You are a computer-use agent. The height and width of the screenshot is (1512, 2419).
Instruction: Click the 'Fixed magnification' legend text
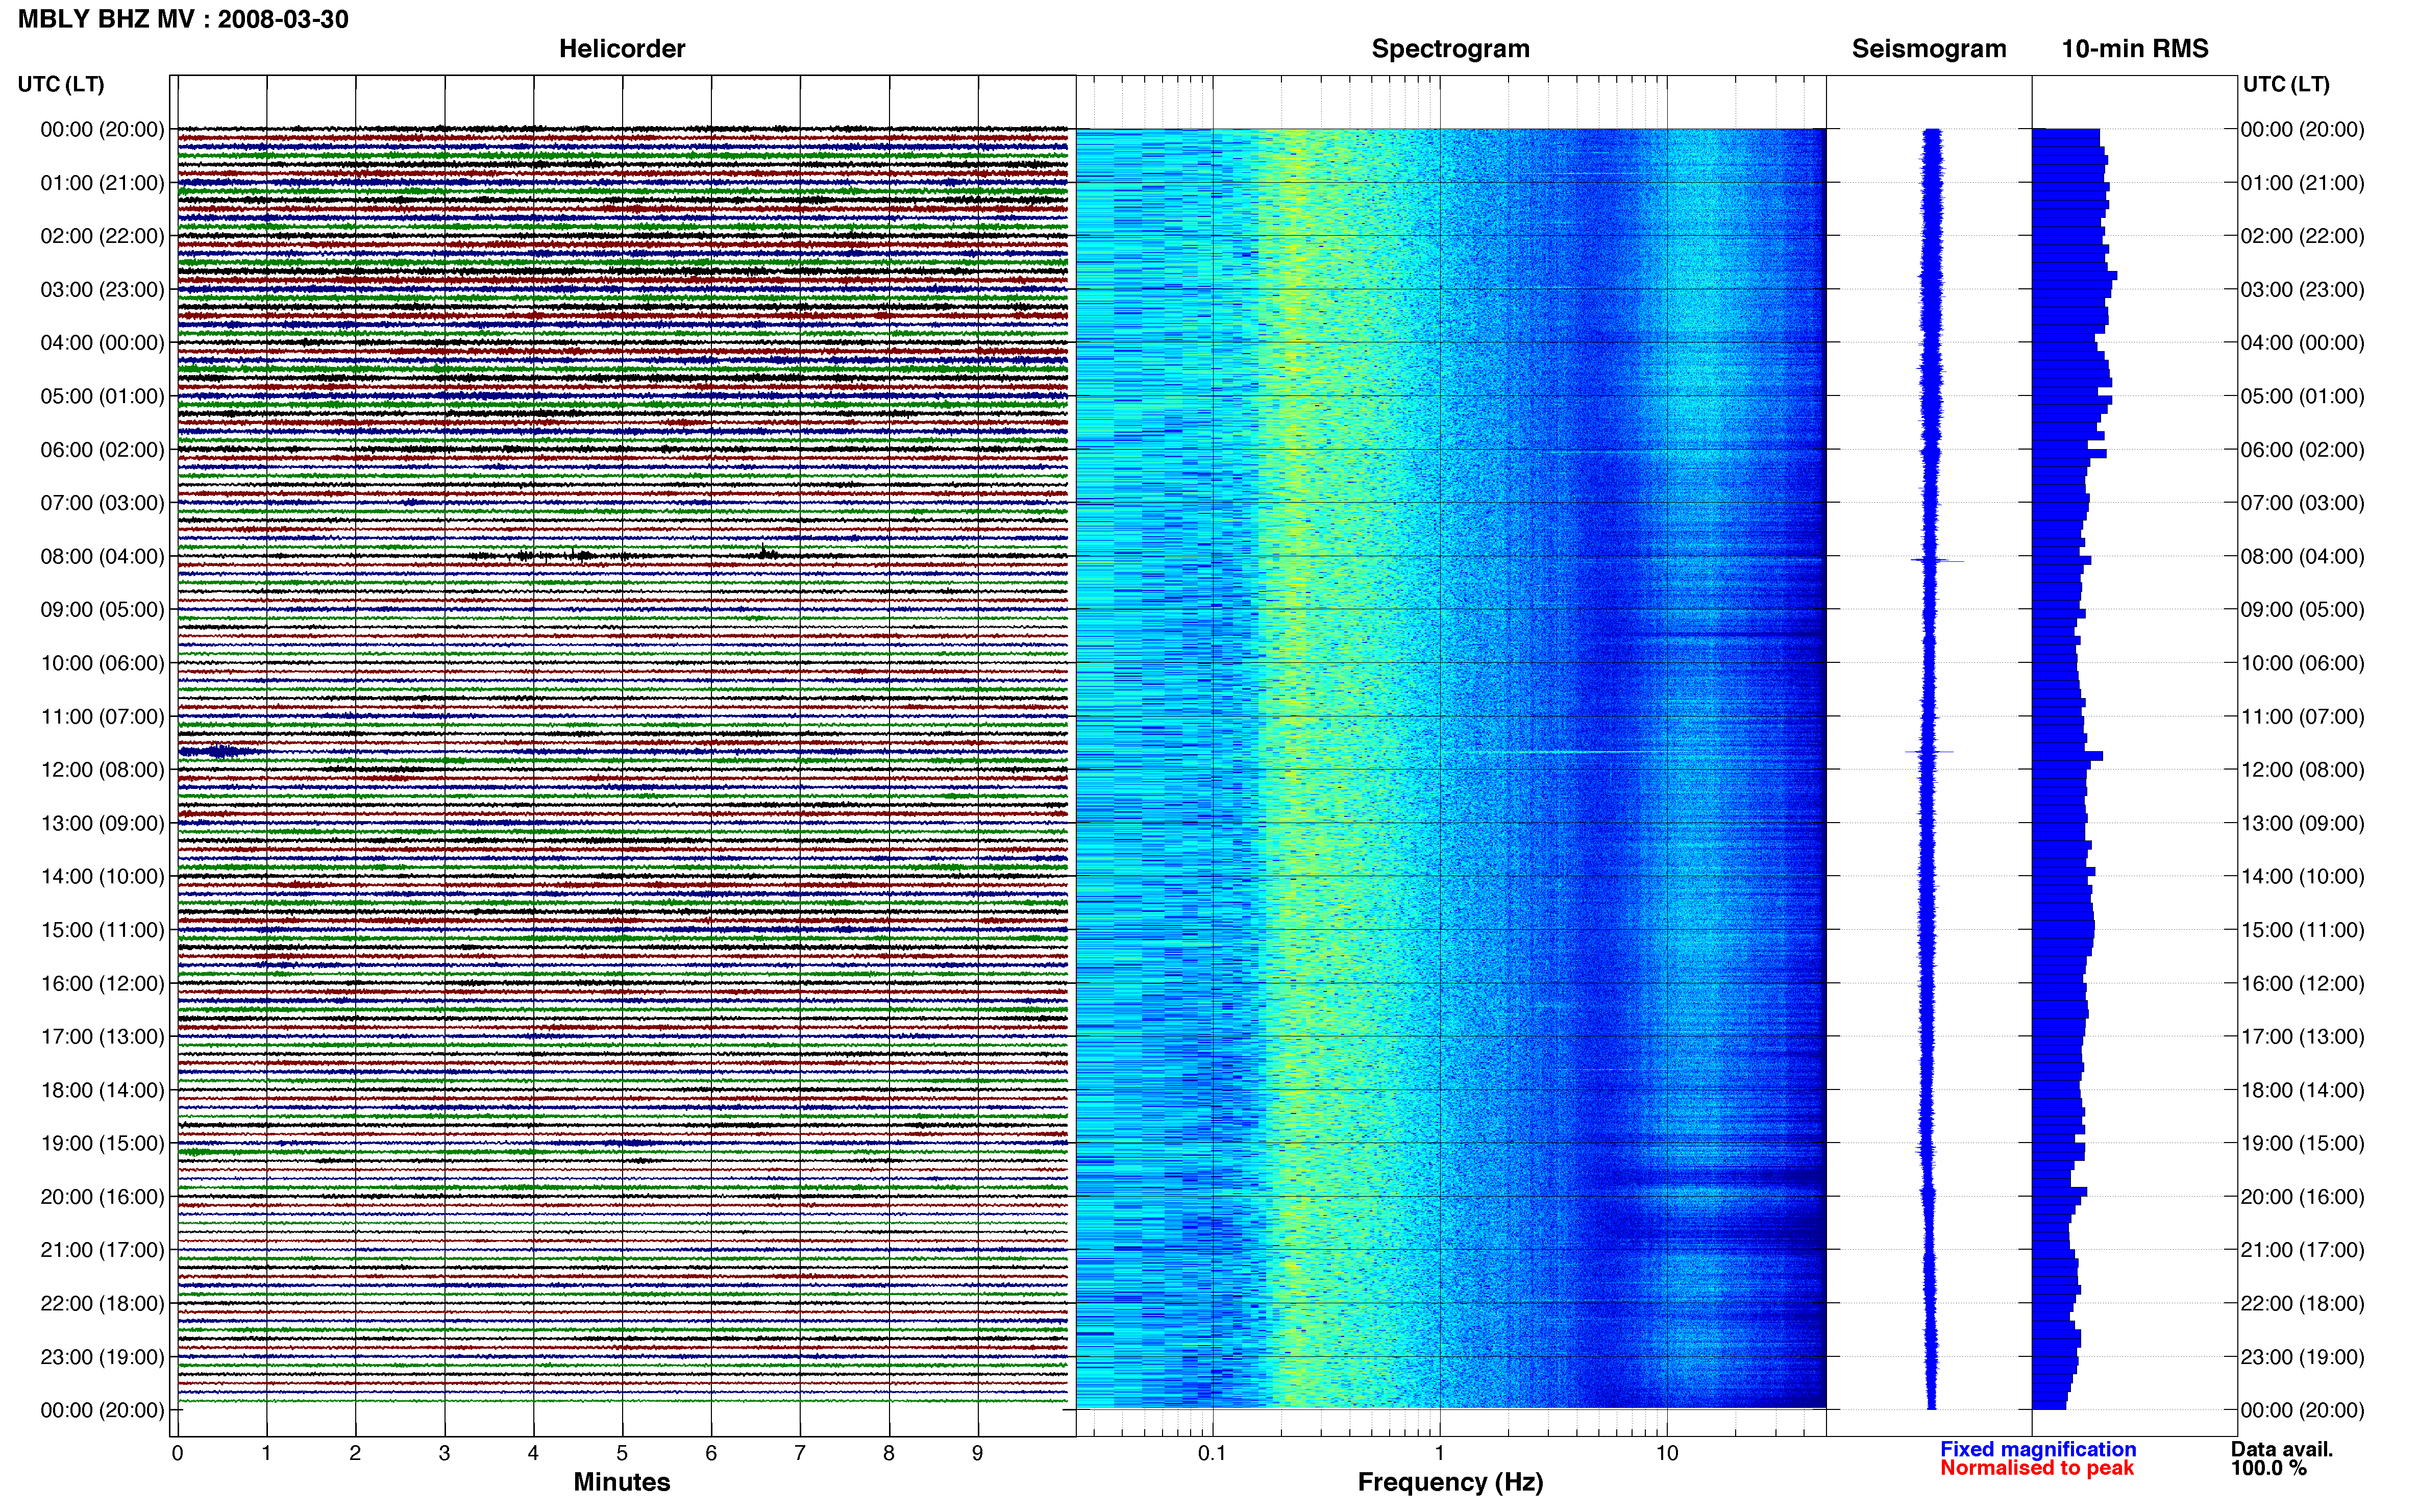coord(2038,1449)
